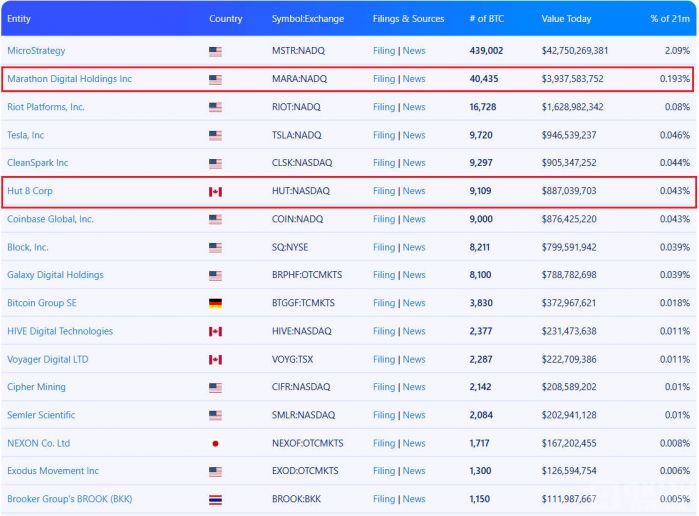Open the Exodus Movement Inc link
This screenshot has width=699, height=516.
click(53, 471)
